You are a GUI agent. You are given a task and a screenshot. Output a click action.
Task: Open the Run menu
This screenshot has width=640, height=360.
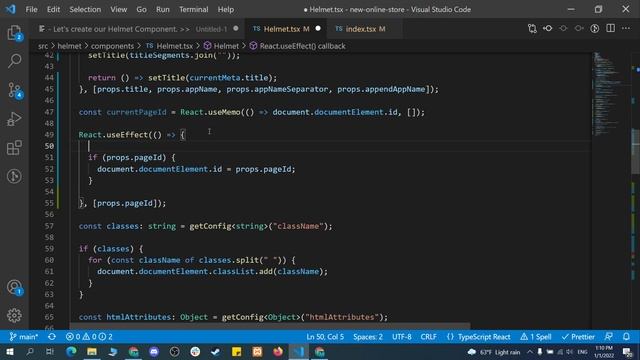click(162, 9)
